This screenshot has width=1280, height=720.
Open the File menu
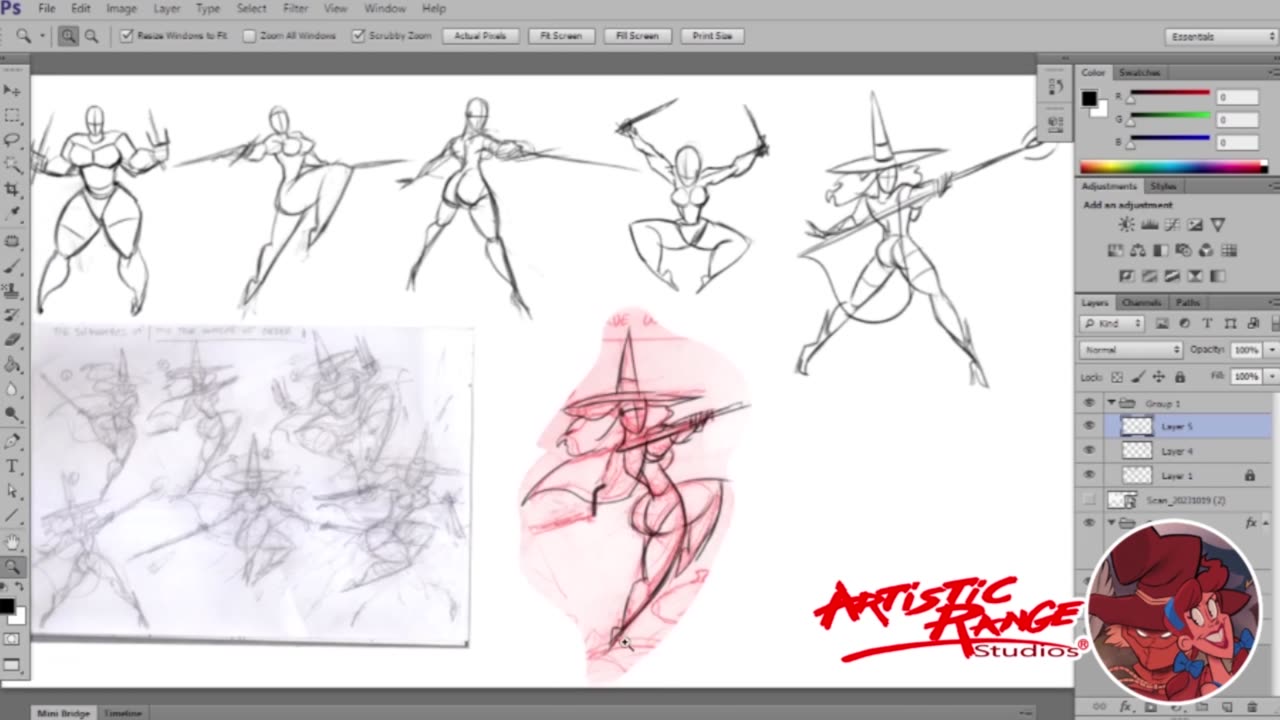coord(47,8)
